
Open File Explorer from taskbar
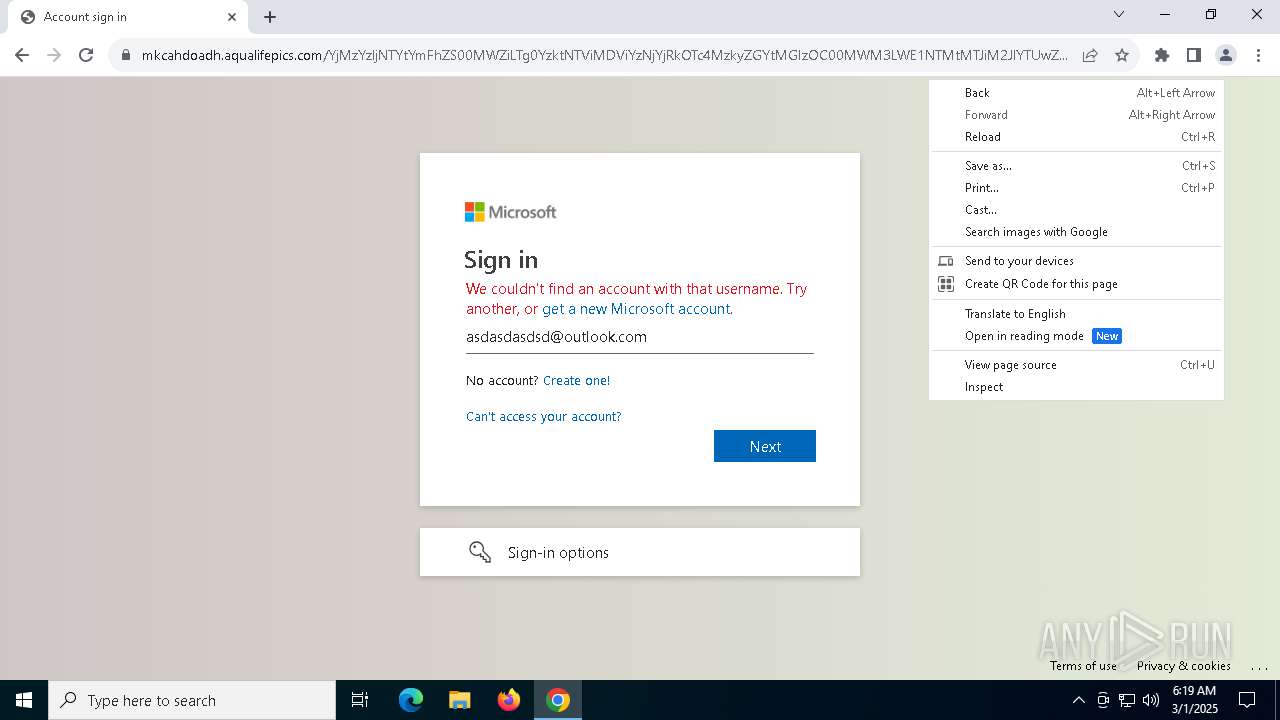459,700
